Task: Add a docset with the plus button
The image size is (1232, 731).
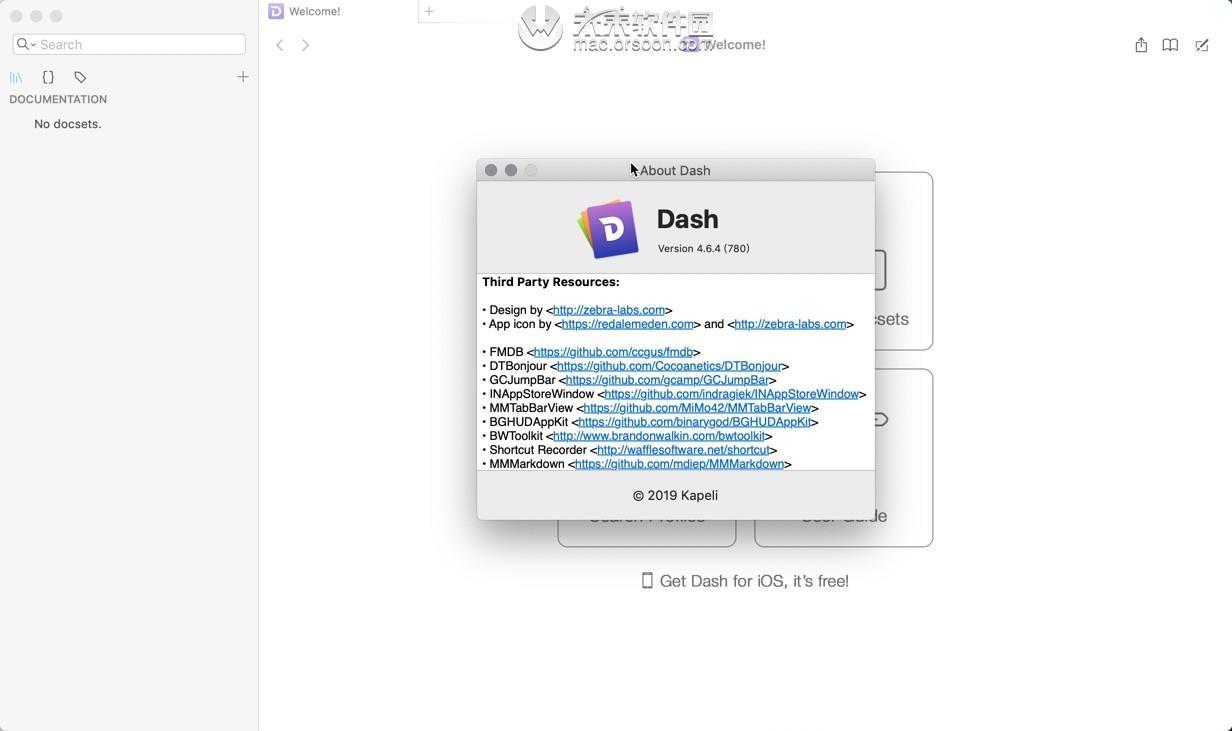Action: [x=243, y=77]
